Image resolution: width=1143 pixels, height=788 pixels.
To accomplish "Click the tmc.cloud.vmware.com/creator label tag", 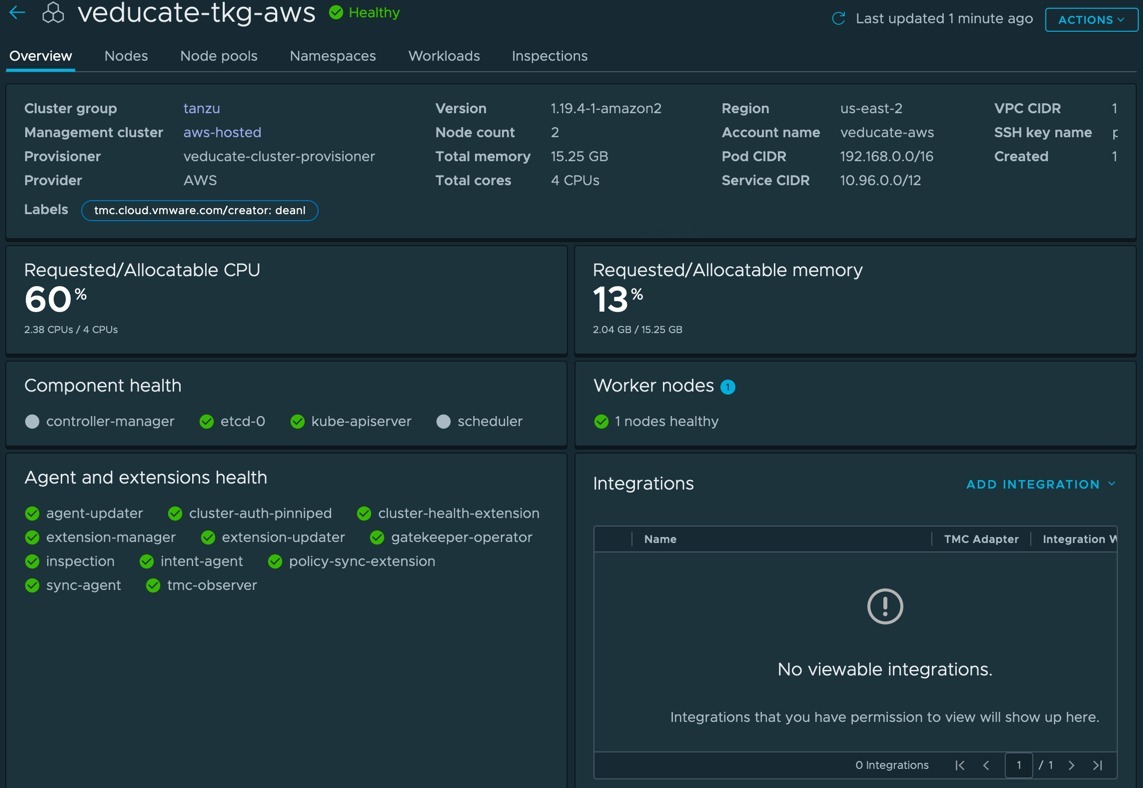I will point(200,211).
